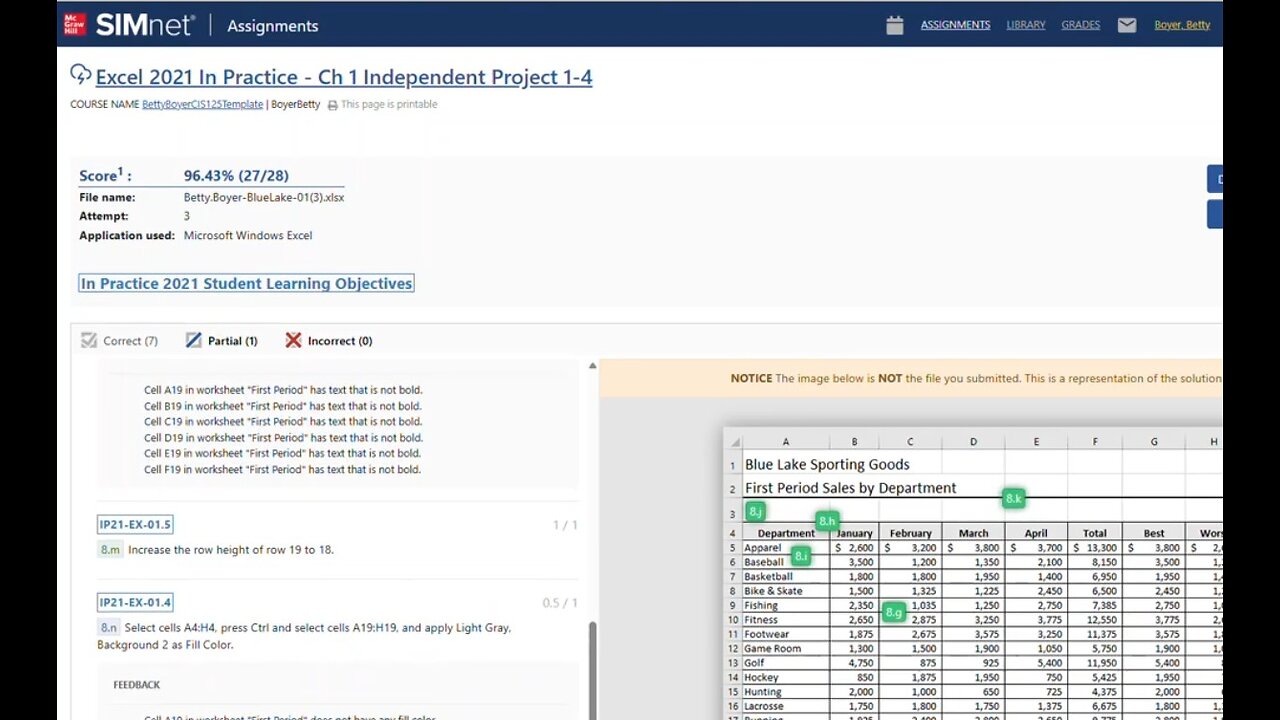The image size is (1280, 720).
Task: Click the March header cell
Action: pos(973,533)
